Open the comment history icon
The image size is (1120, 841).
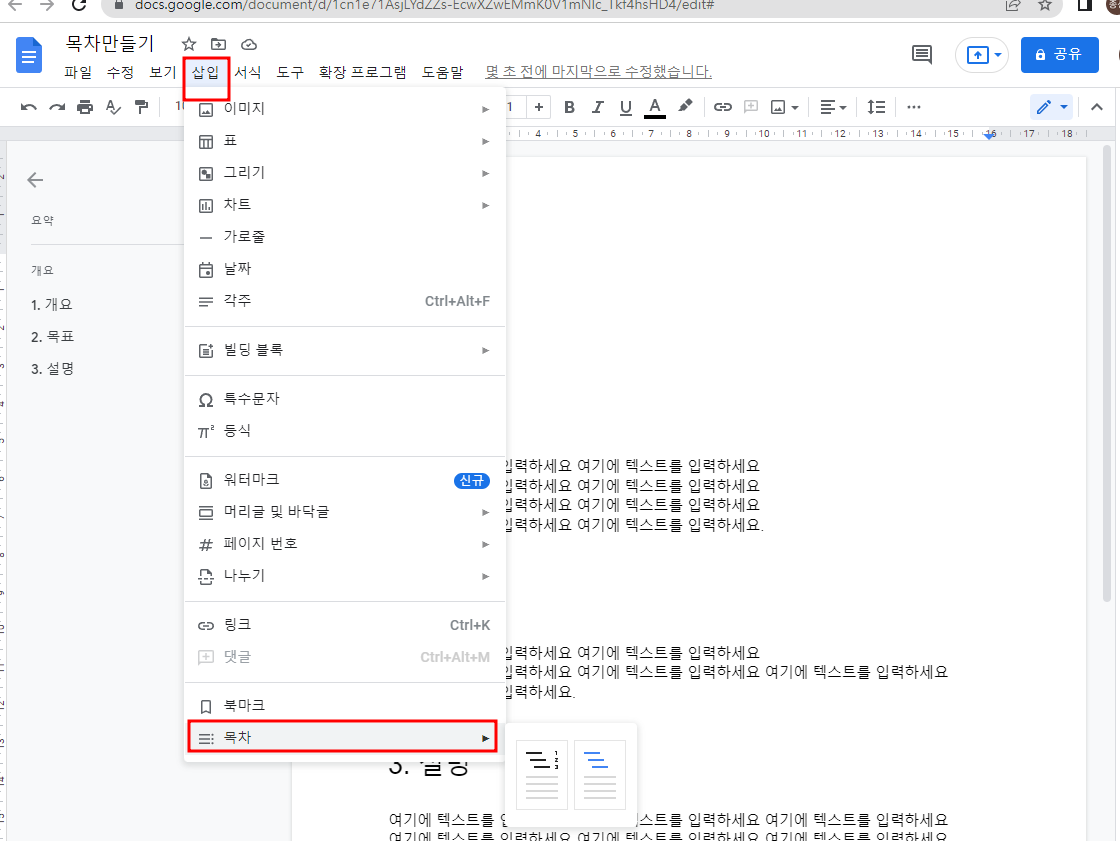click(x=921, y=55)
